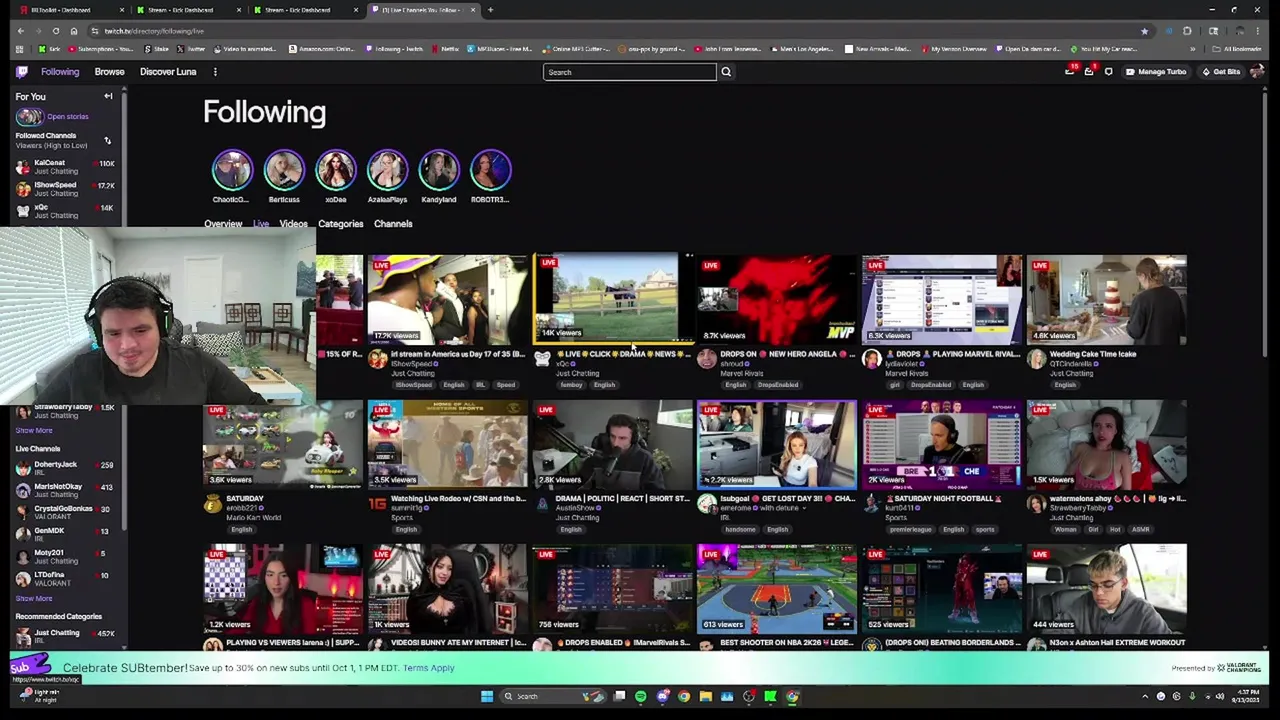Click the erobb221 gold coin avatar
The height and width of the screenshot is (720, 1280).
tap(212, 504)
